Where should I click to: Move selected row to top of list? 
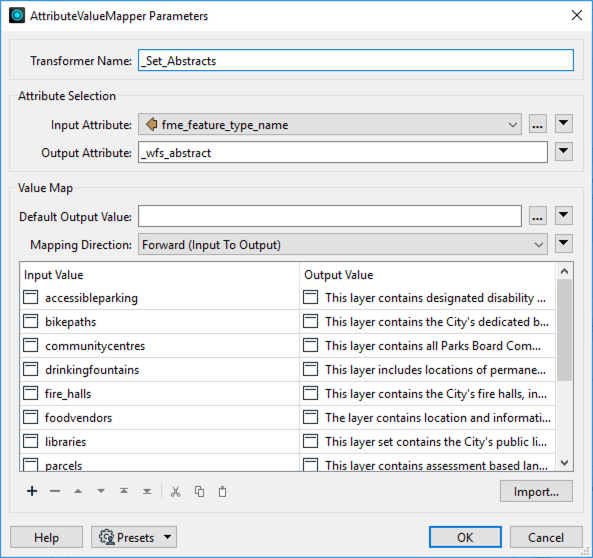pos(124,491)
